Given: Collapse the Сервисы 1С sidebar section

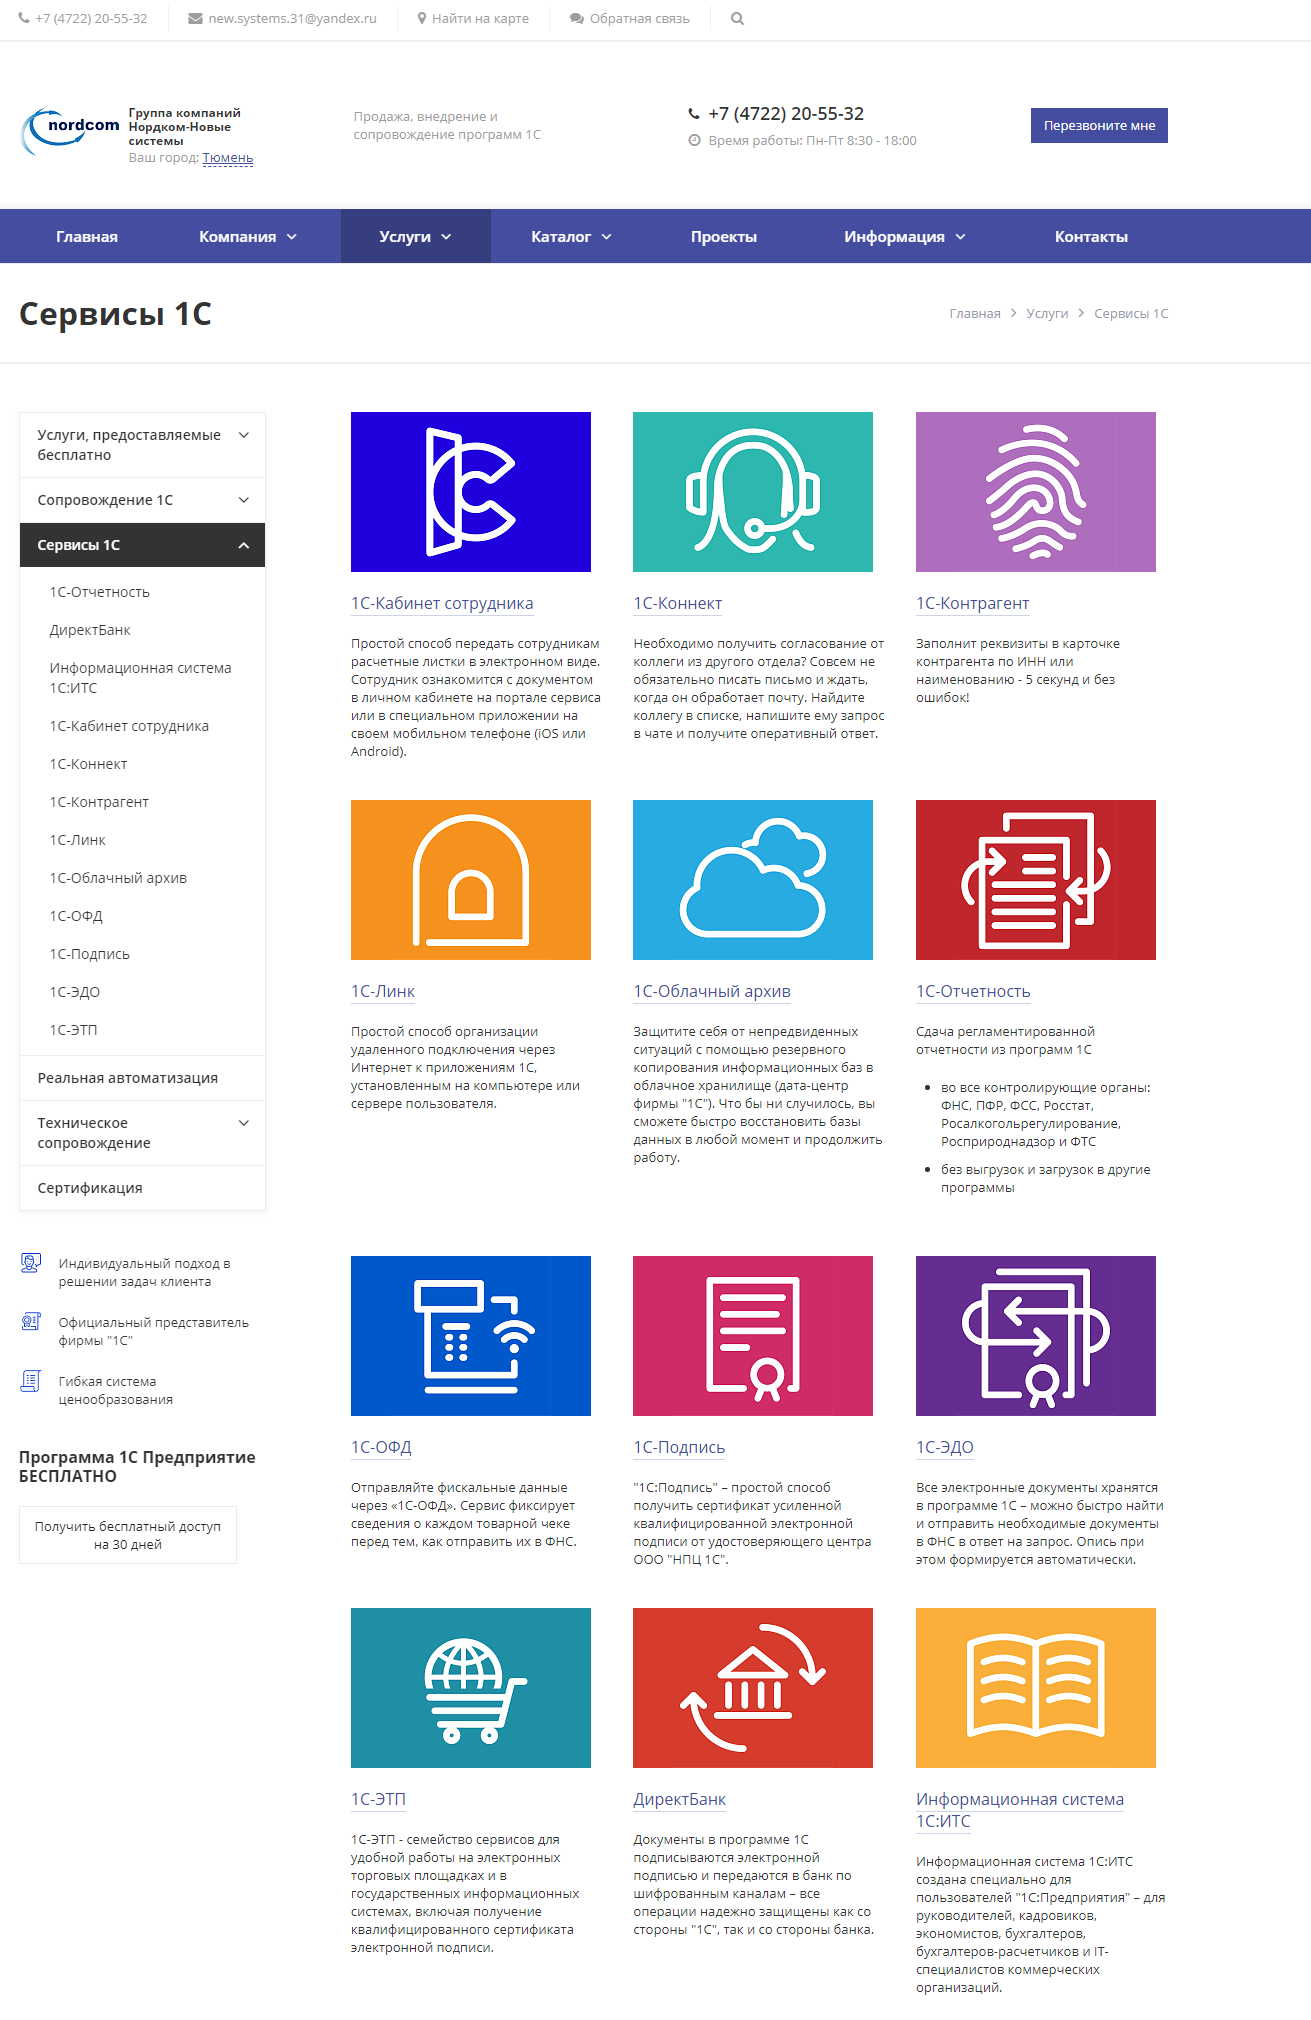Looking at the screenshot, I should point(244,545).
